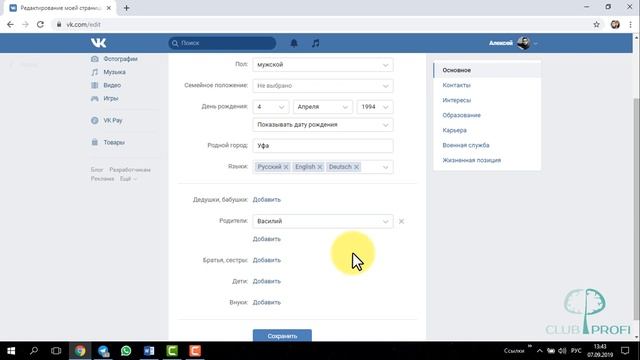Screen dimensions: 640x360
Task: Click the Сохранить button
Action: 282,336
